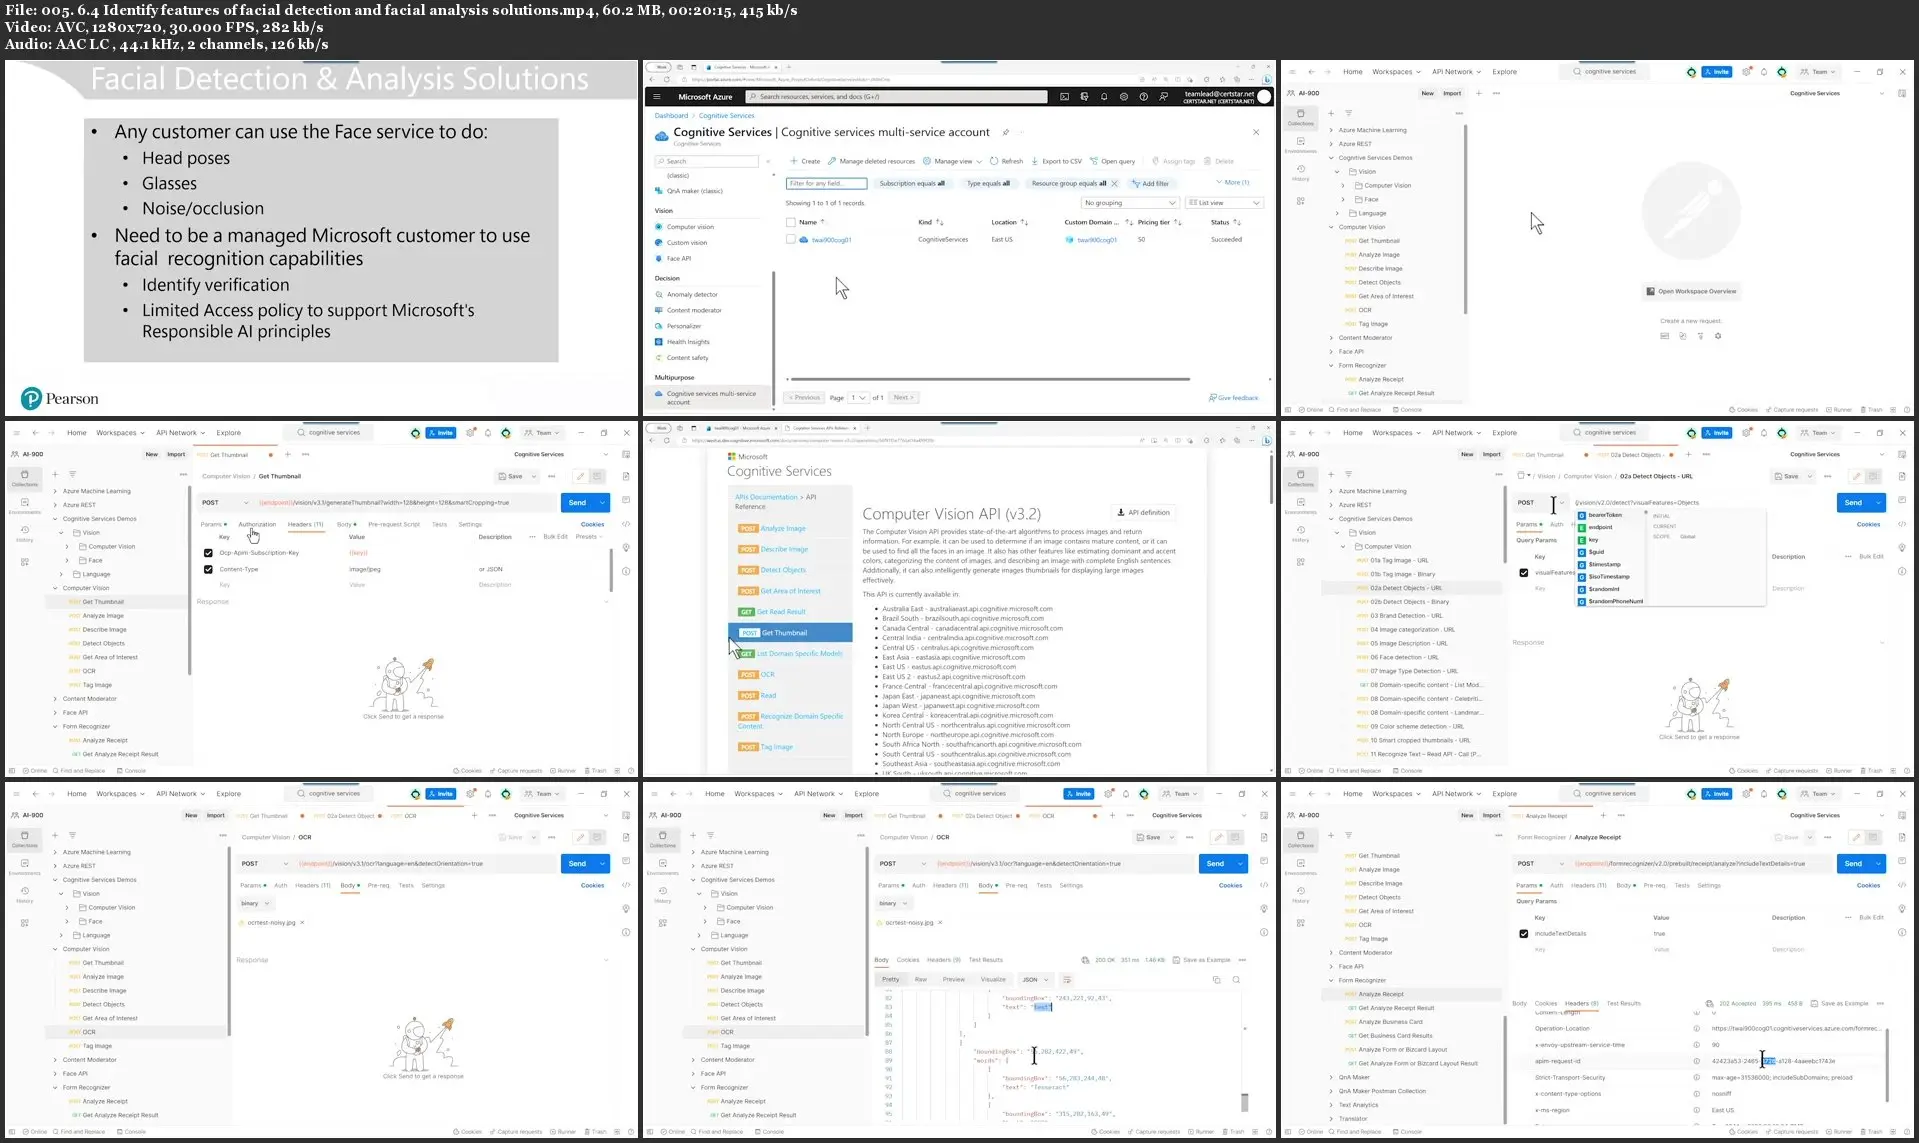Uncheck the includeTextDetails query parameter
1919x1143 pixels.
point(1524,934)
